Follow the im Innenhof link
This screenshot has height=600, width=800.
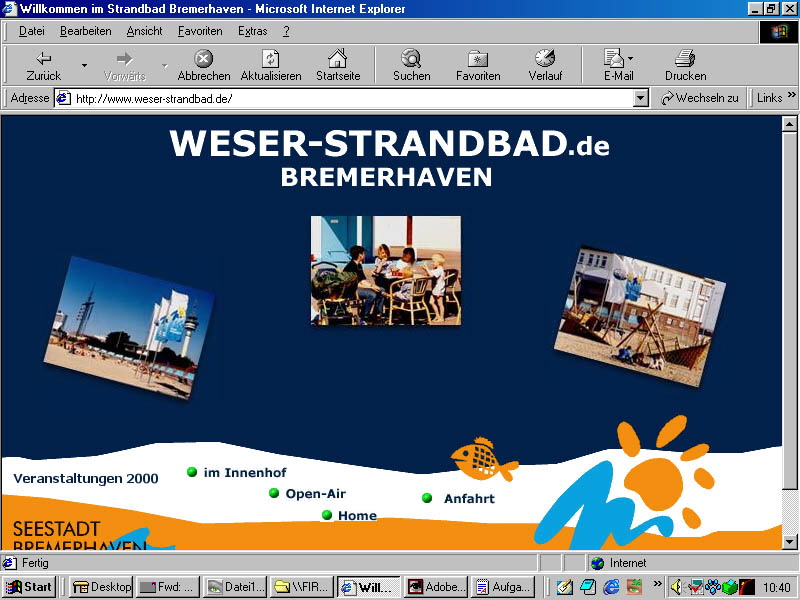click(245, 473)
